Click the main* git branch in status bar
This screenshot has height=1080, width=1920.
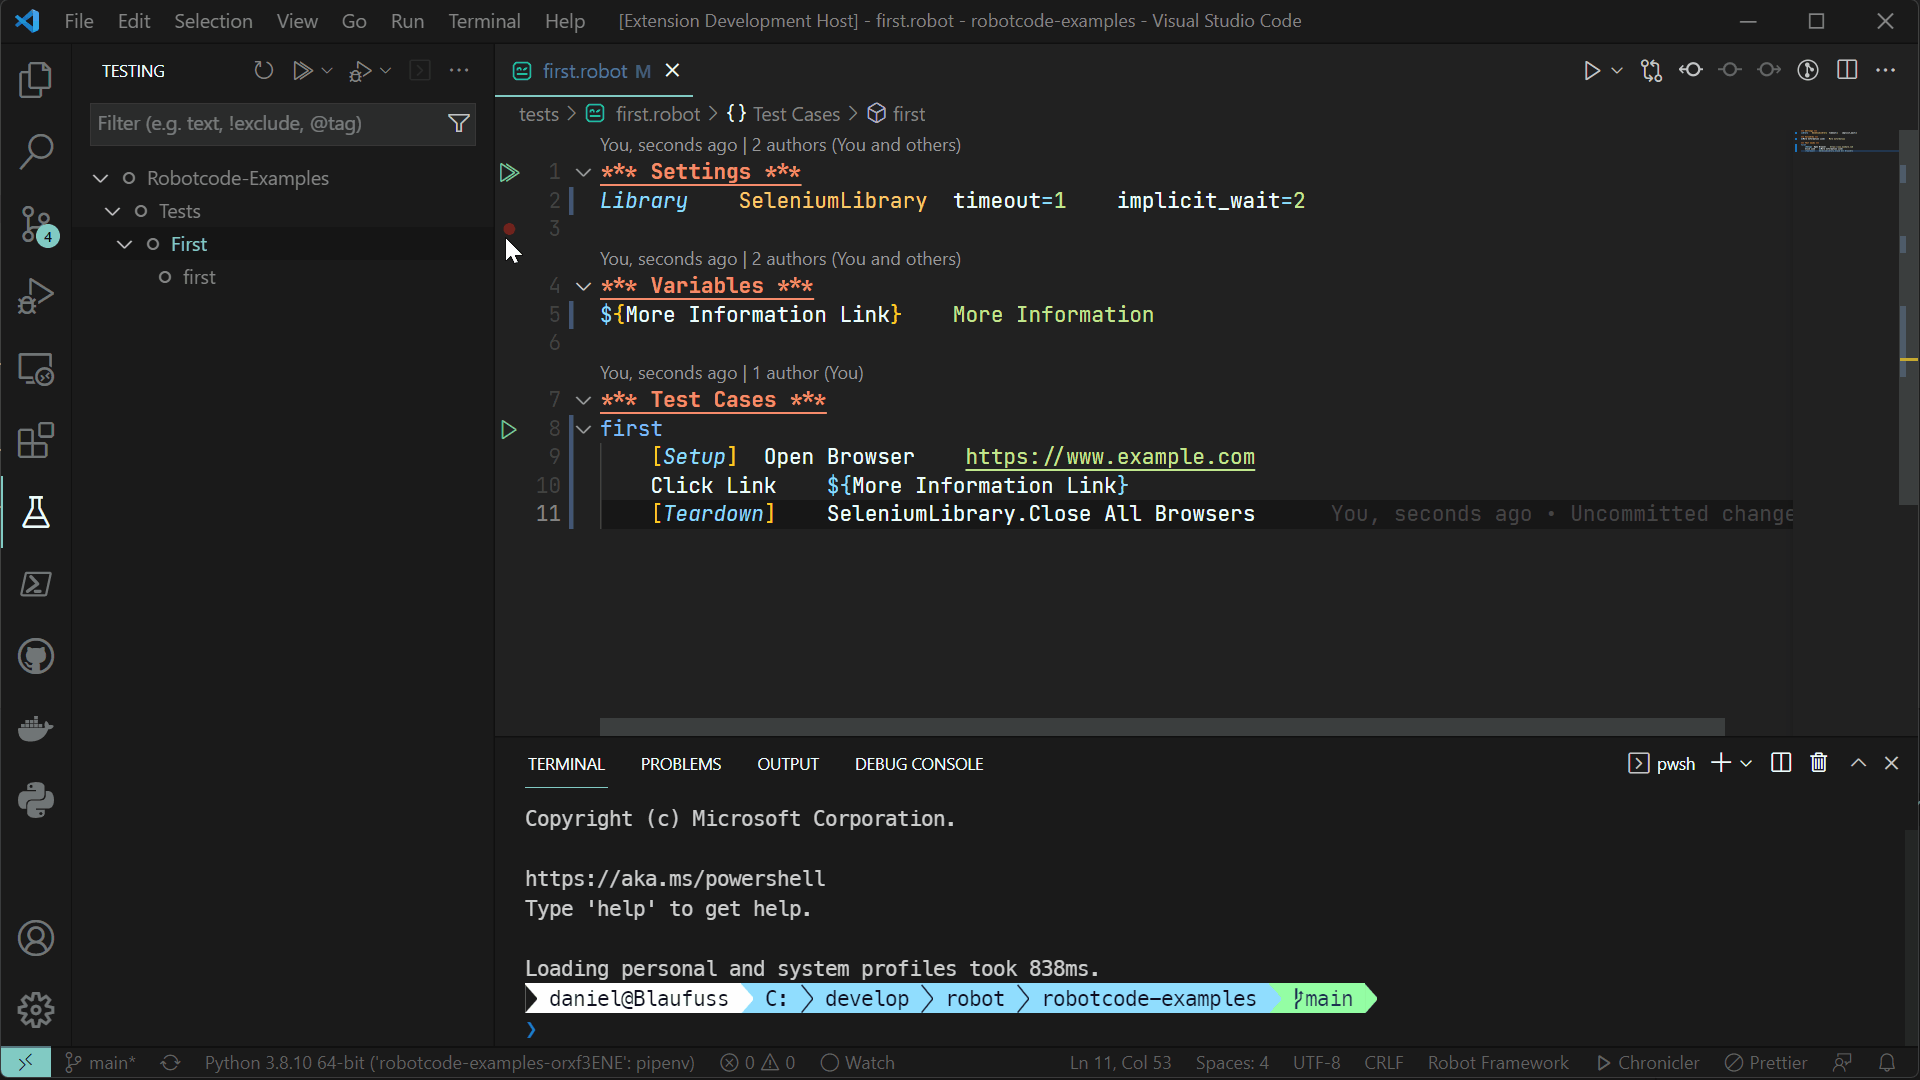point(100,1062)
